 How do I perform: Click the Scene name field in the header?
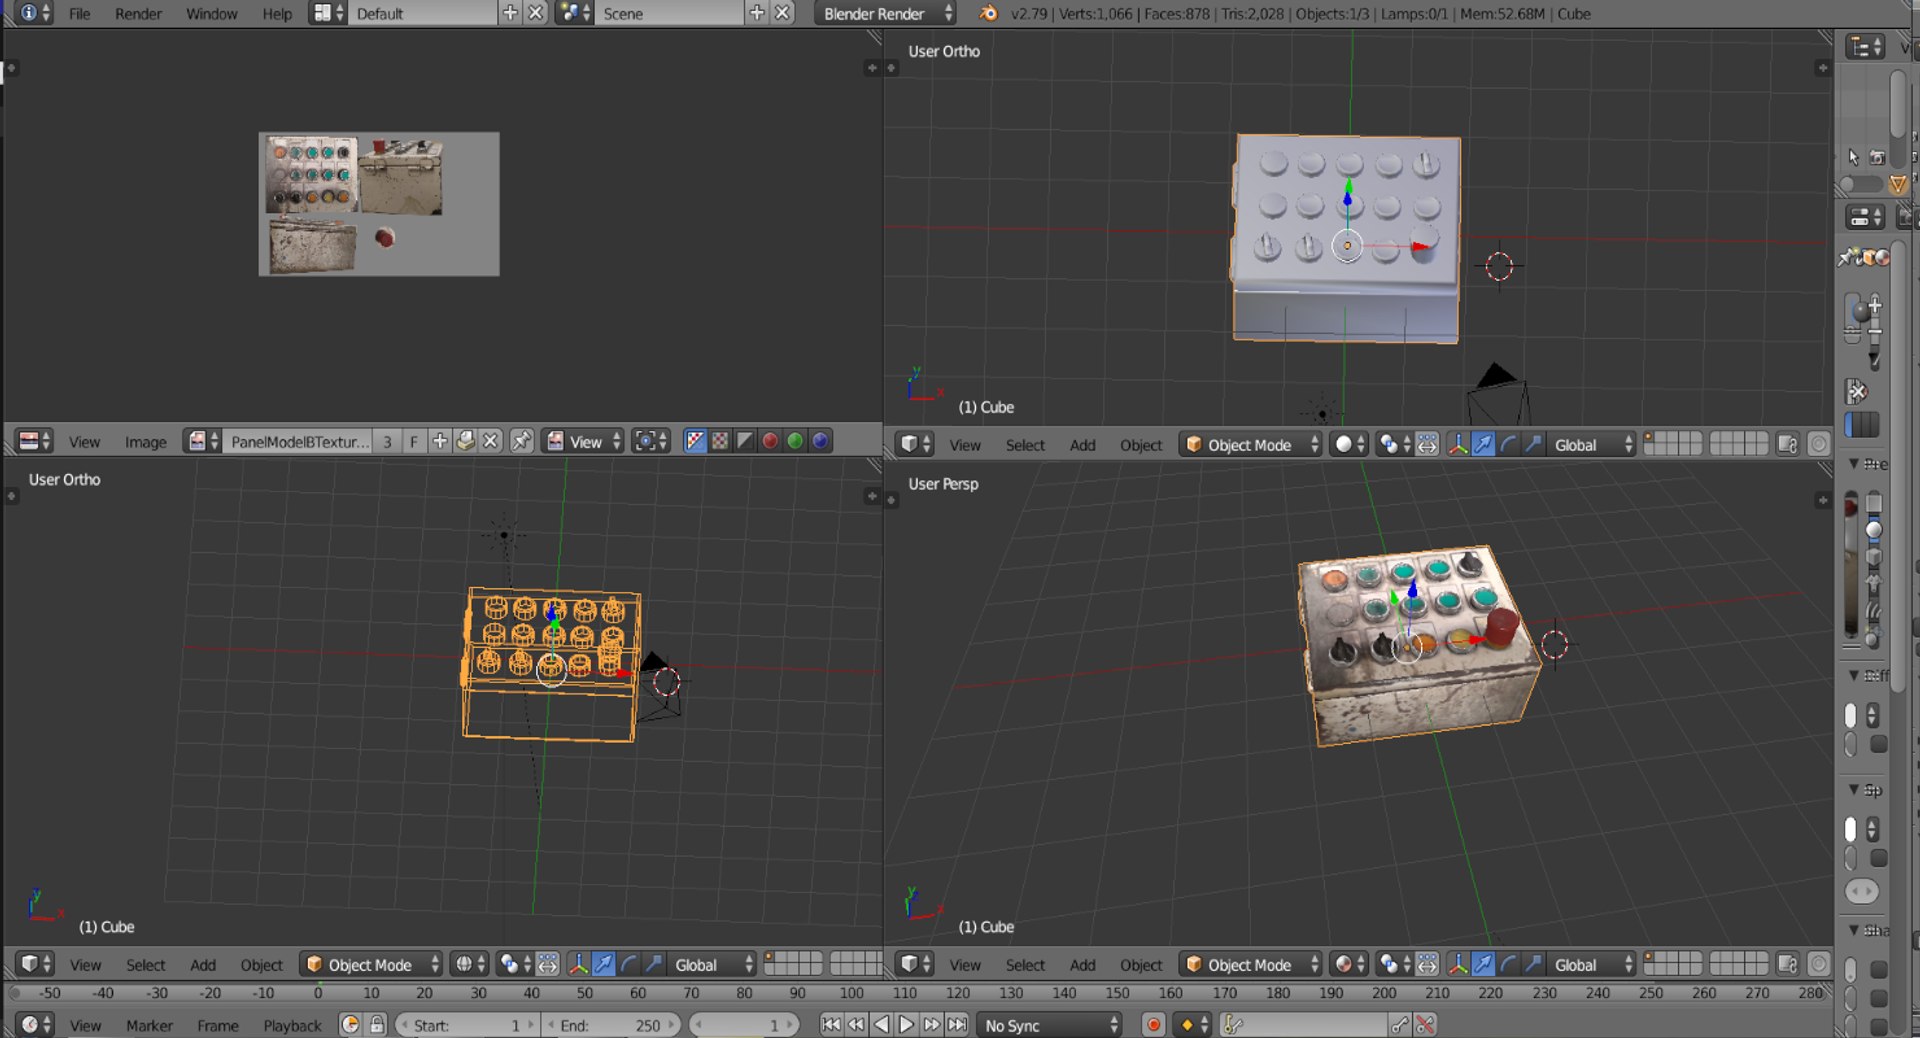(x=670, y=13)
